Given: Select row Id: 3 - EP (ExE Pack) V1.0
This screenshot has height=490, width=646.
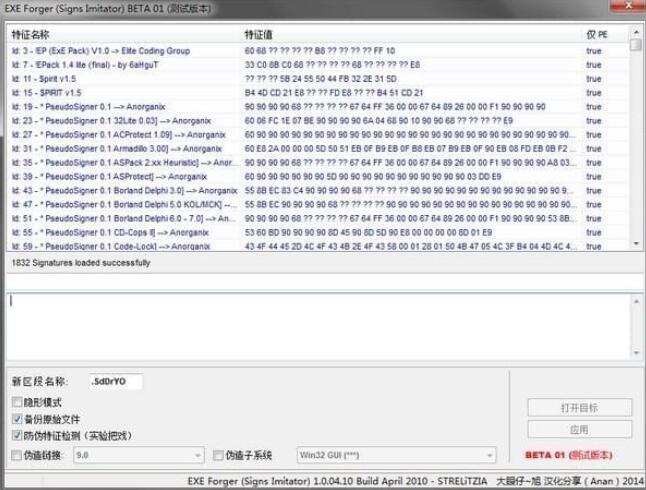Looking at the screenshot, I should (x=318, y=51).
